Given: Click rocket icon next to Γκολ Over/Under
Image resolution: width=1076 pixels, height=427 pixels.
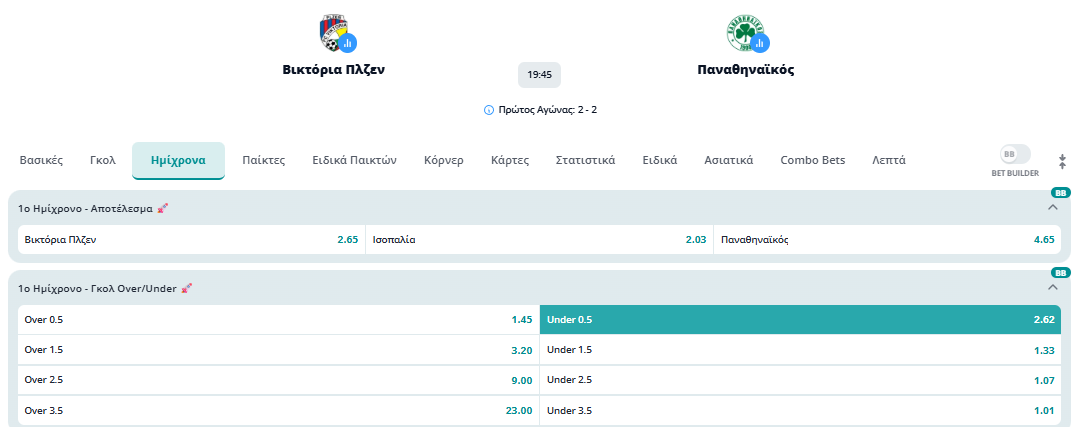Looking at the screenshot, I should tap(187, 288).
